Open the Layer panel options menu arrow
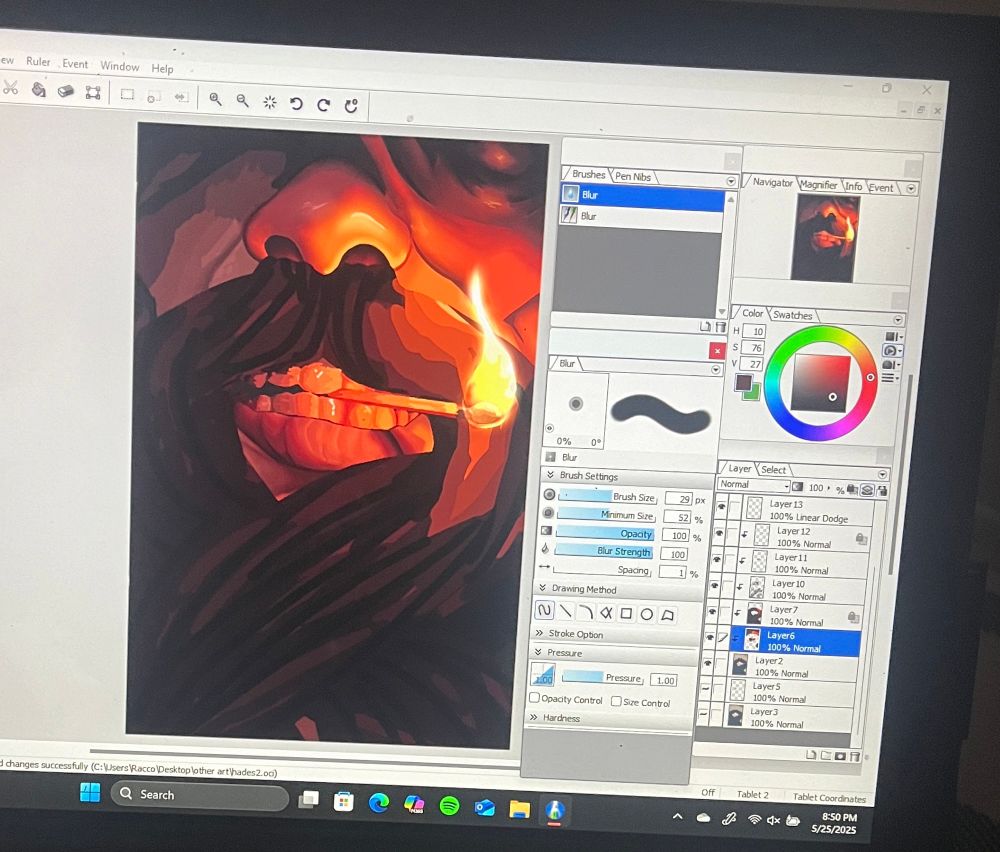 click(x=883, y=474)
